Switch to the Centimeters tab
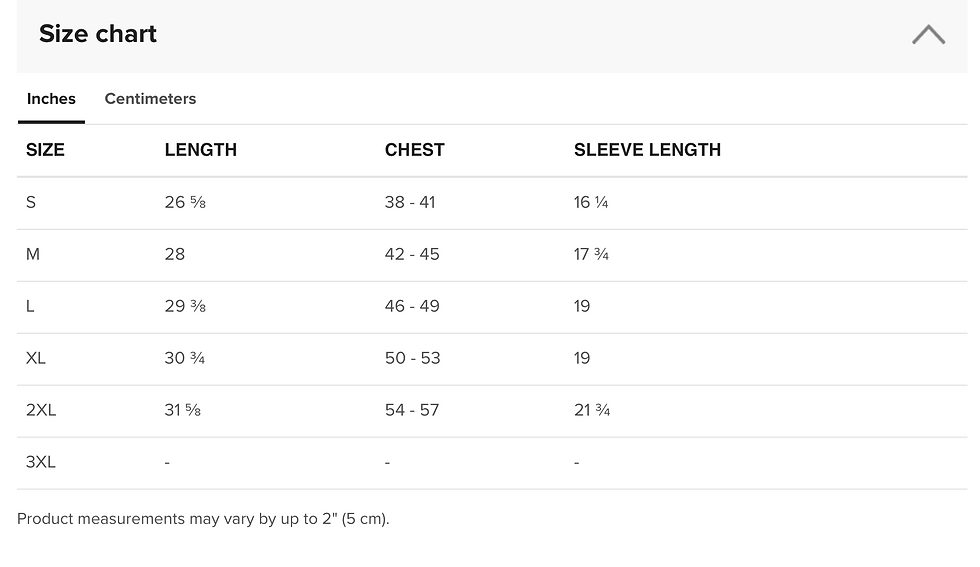Screen dimensions: 980x567 tap(150, 99)
